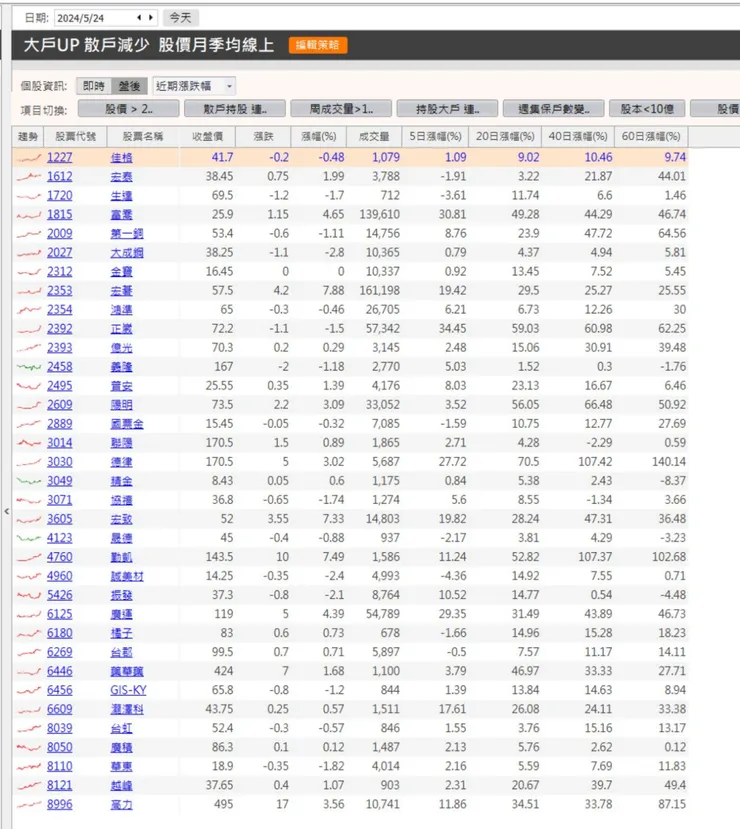Click closing price 424 cell
Screen dimensions: 740x829
224,671
